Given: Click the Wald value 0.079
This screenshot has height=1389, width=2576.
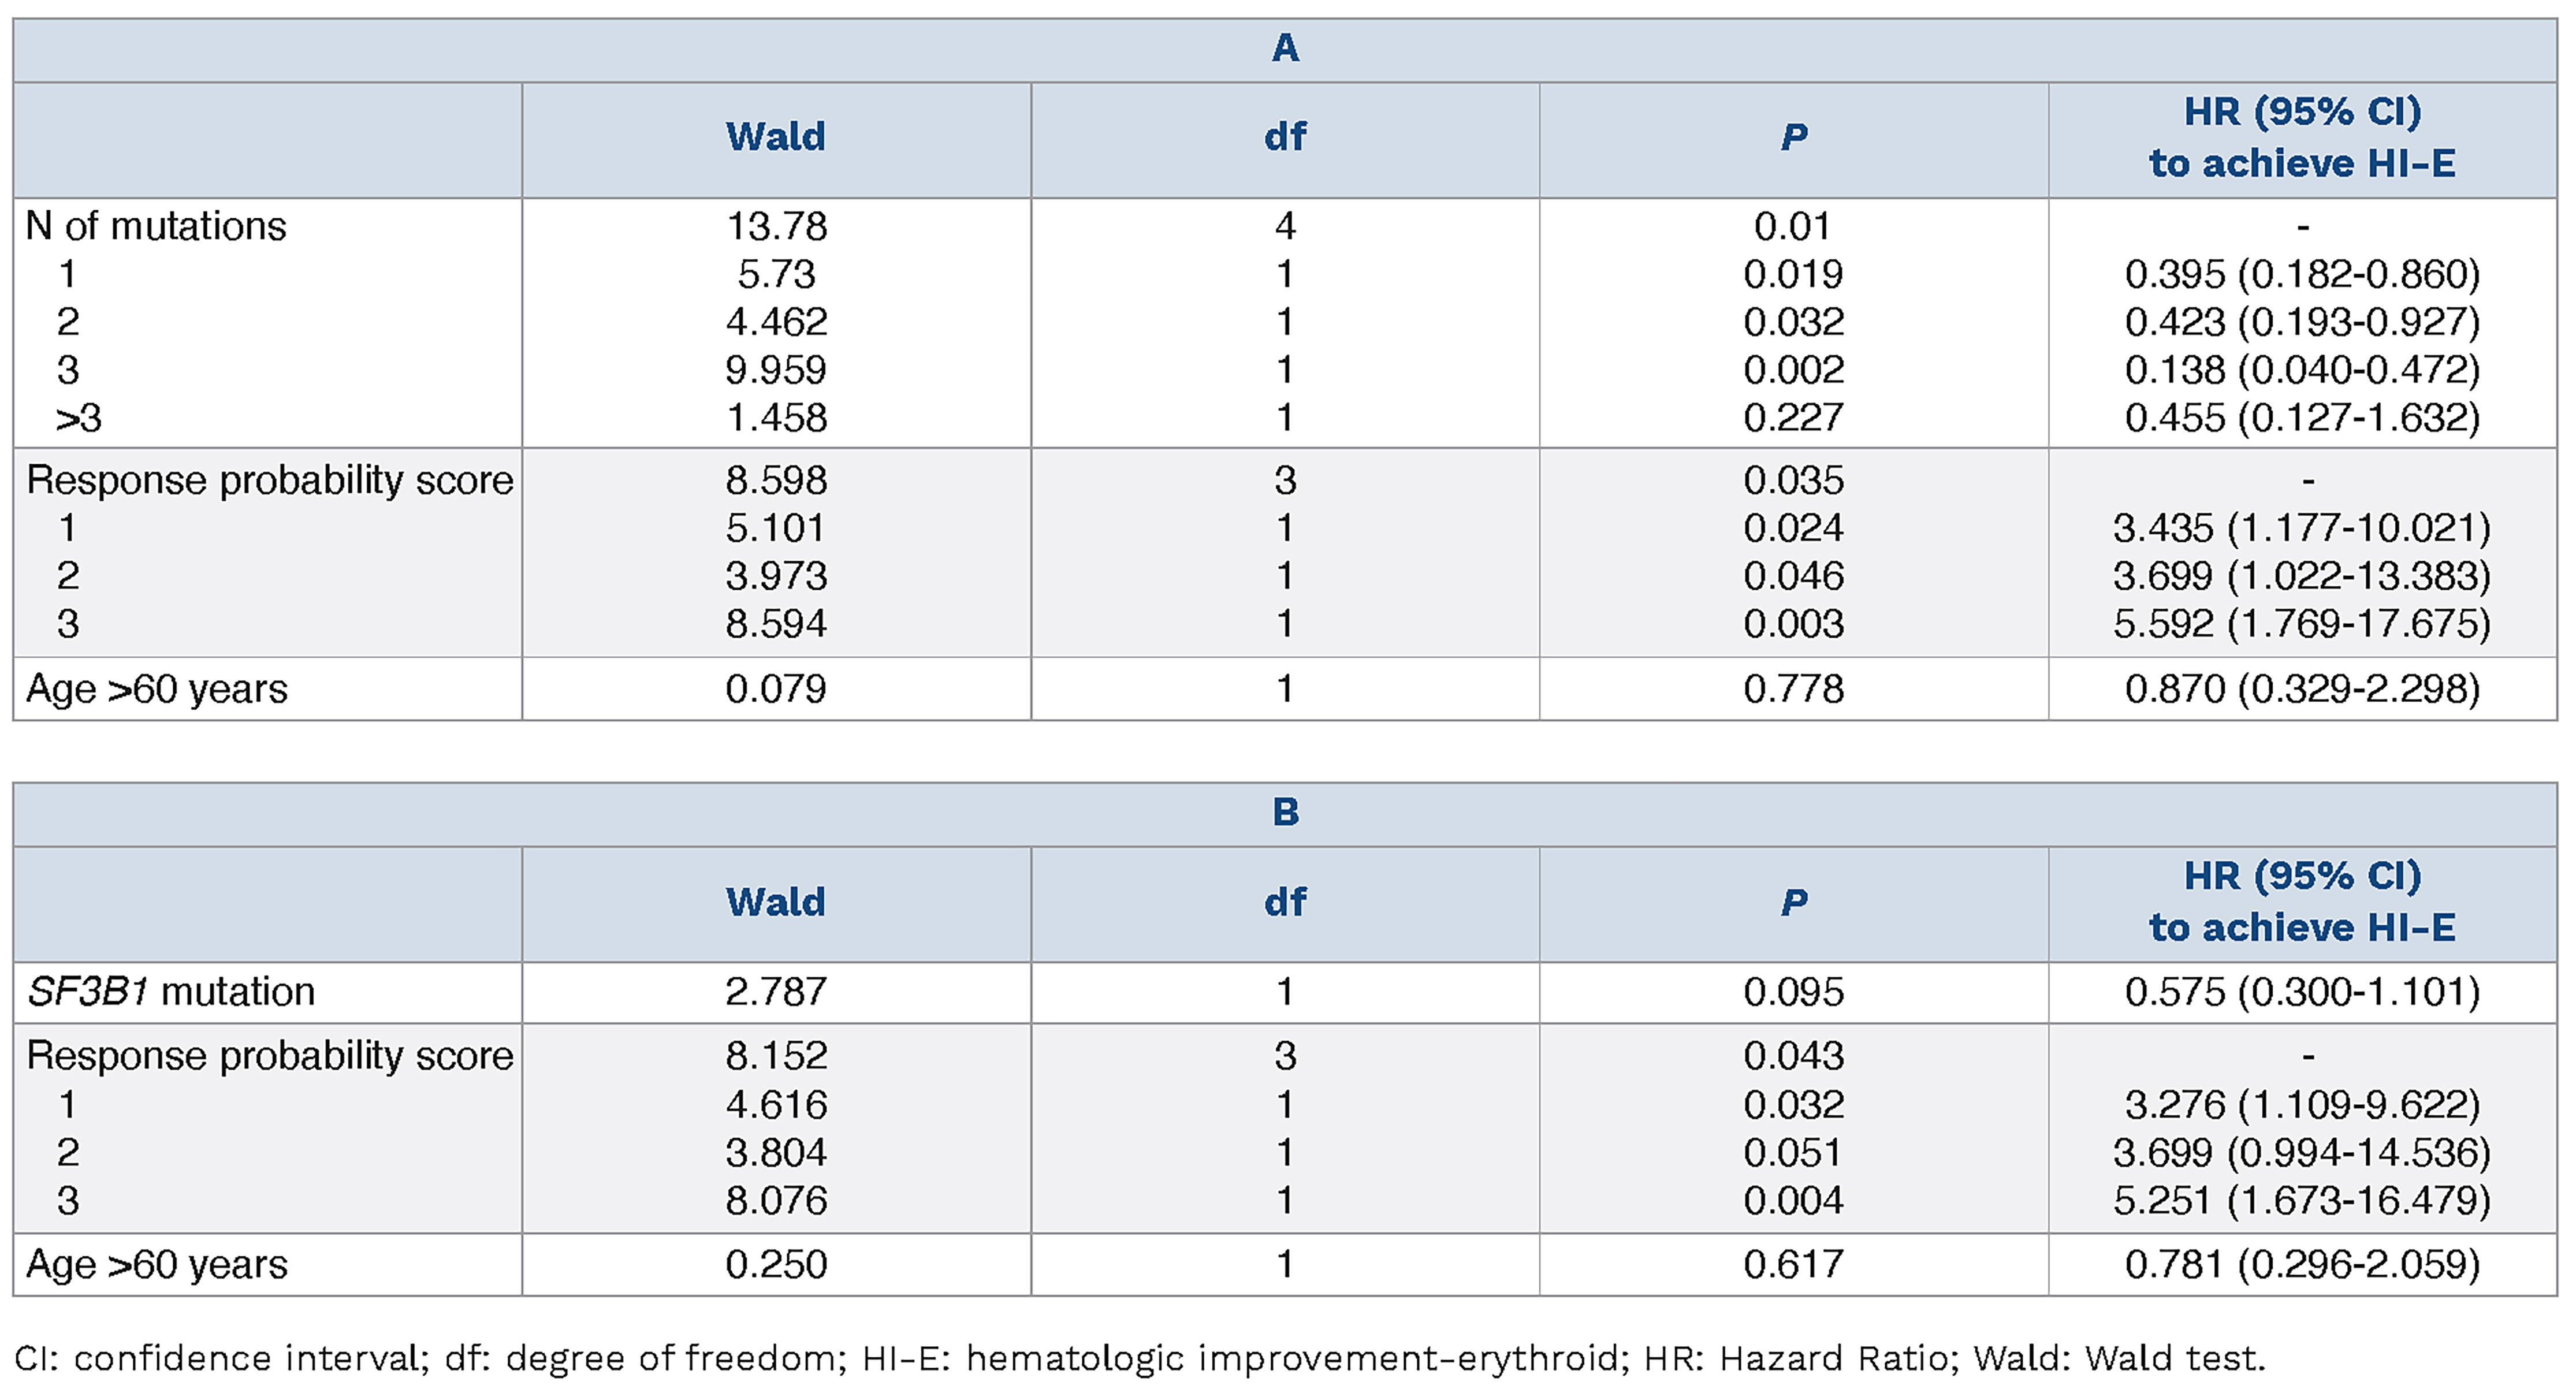Looking at the screenshot, I should [x=776, y=689].
